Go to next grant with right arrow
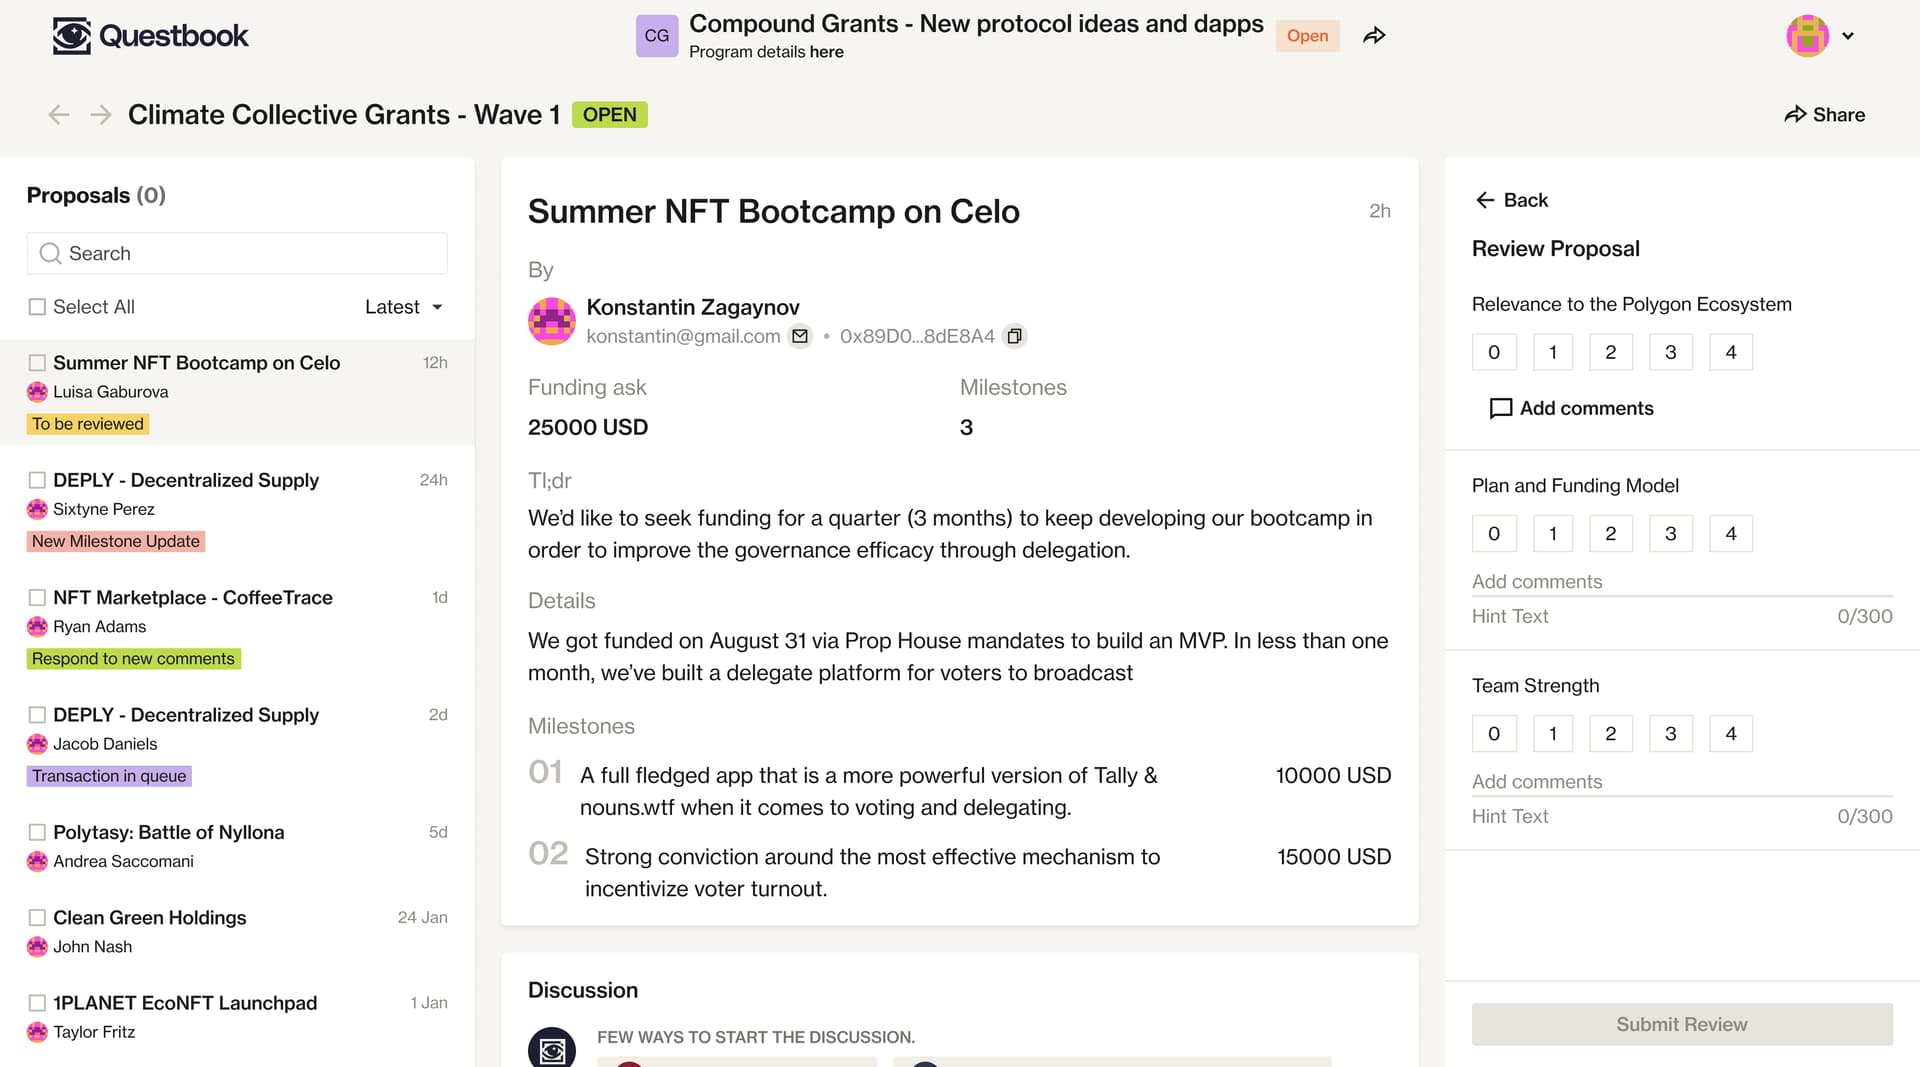This screenshot has width=1920, height=1067. click(x=101, y=115)
